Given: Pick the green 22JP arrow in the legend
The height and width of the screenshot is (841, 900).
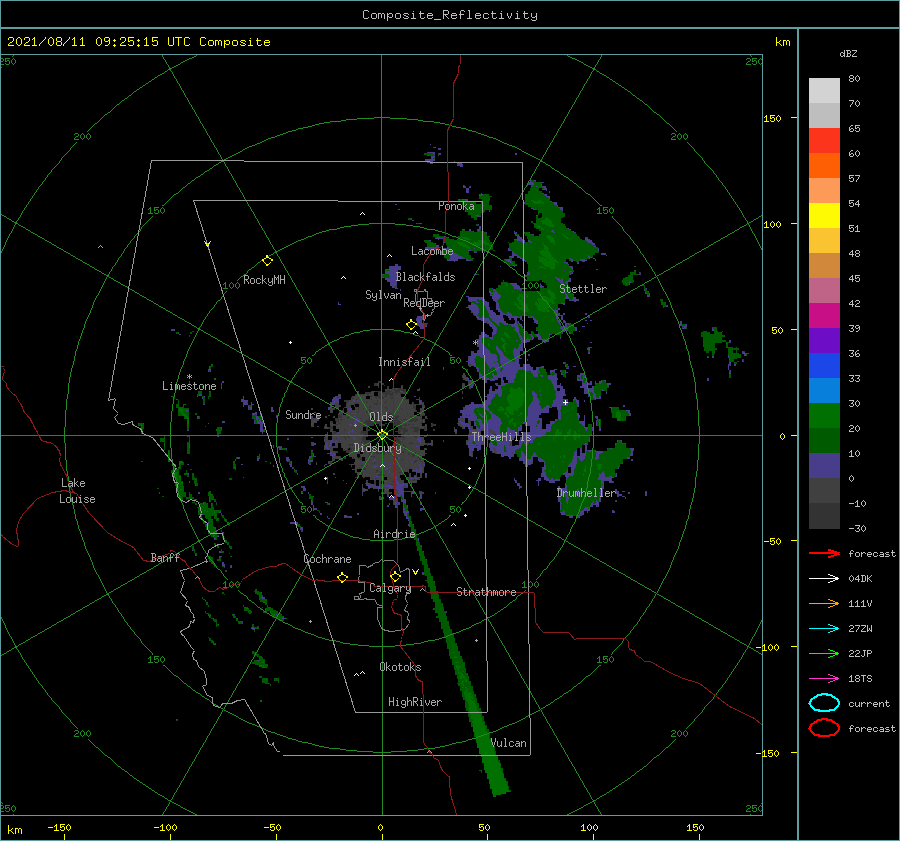Looking at the screenshot, I should [x=824, y=653].
